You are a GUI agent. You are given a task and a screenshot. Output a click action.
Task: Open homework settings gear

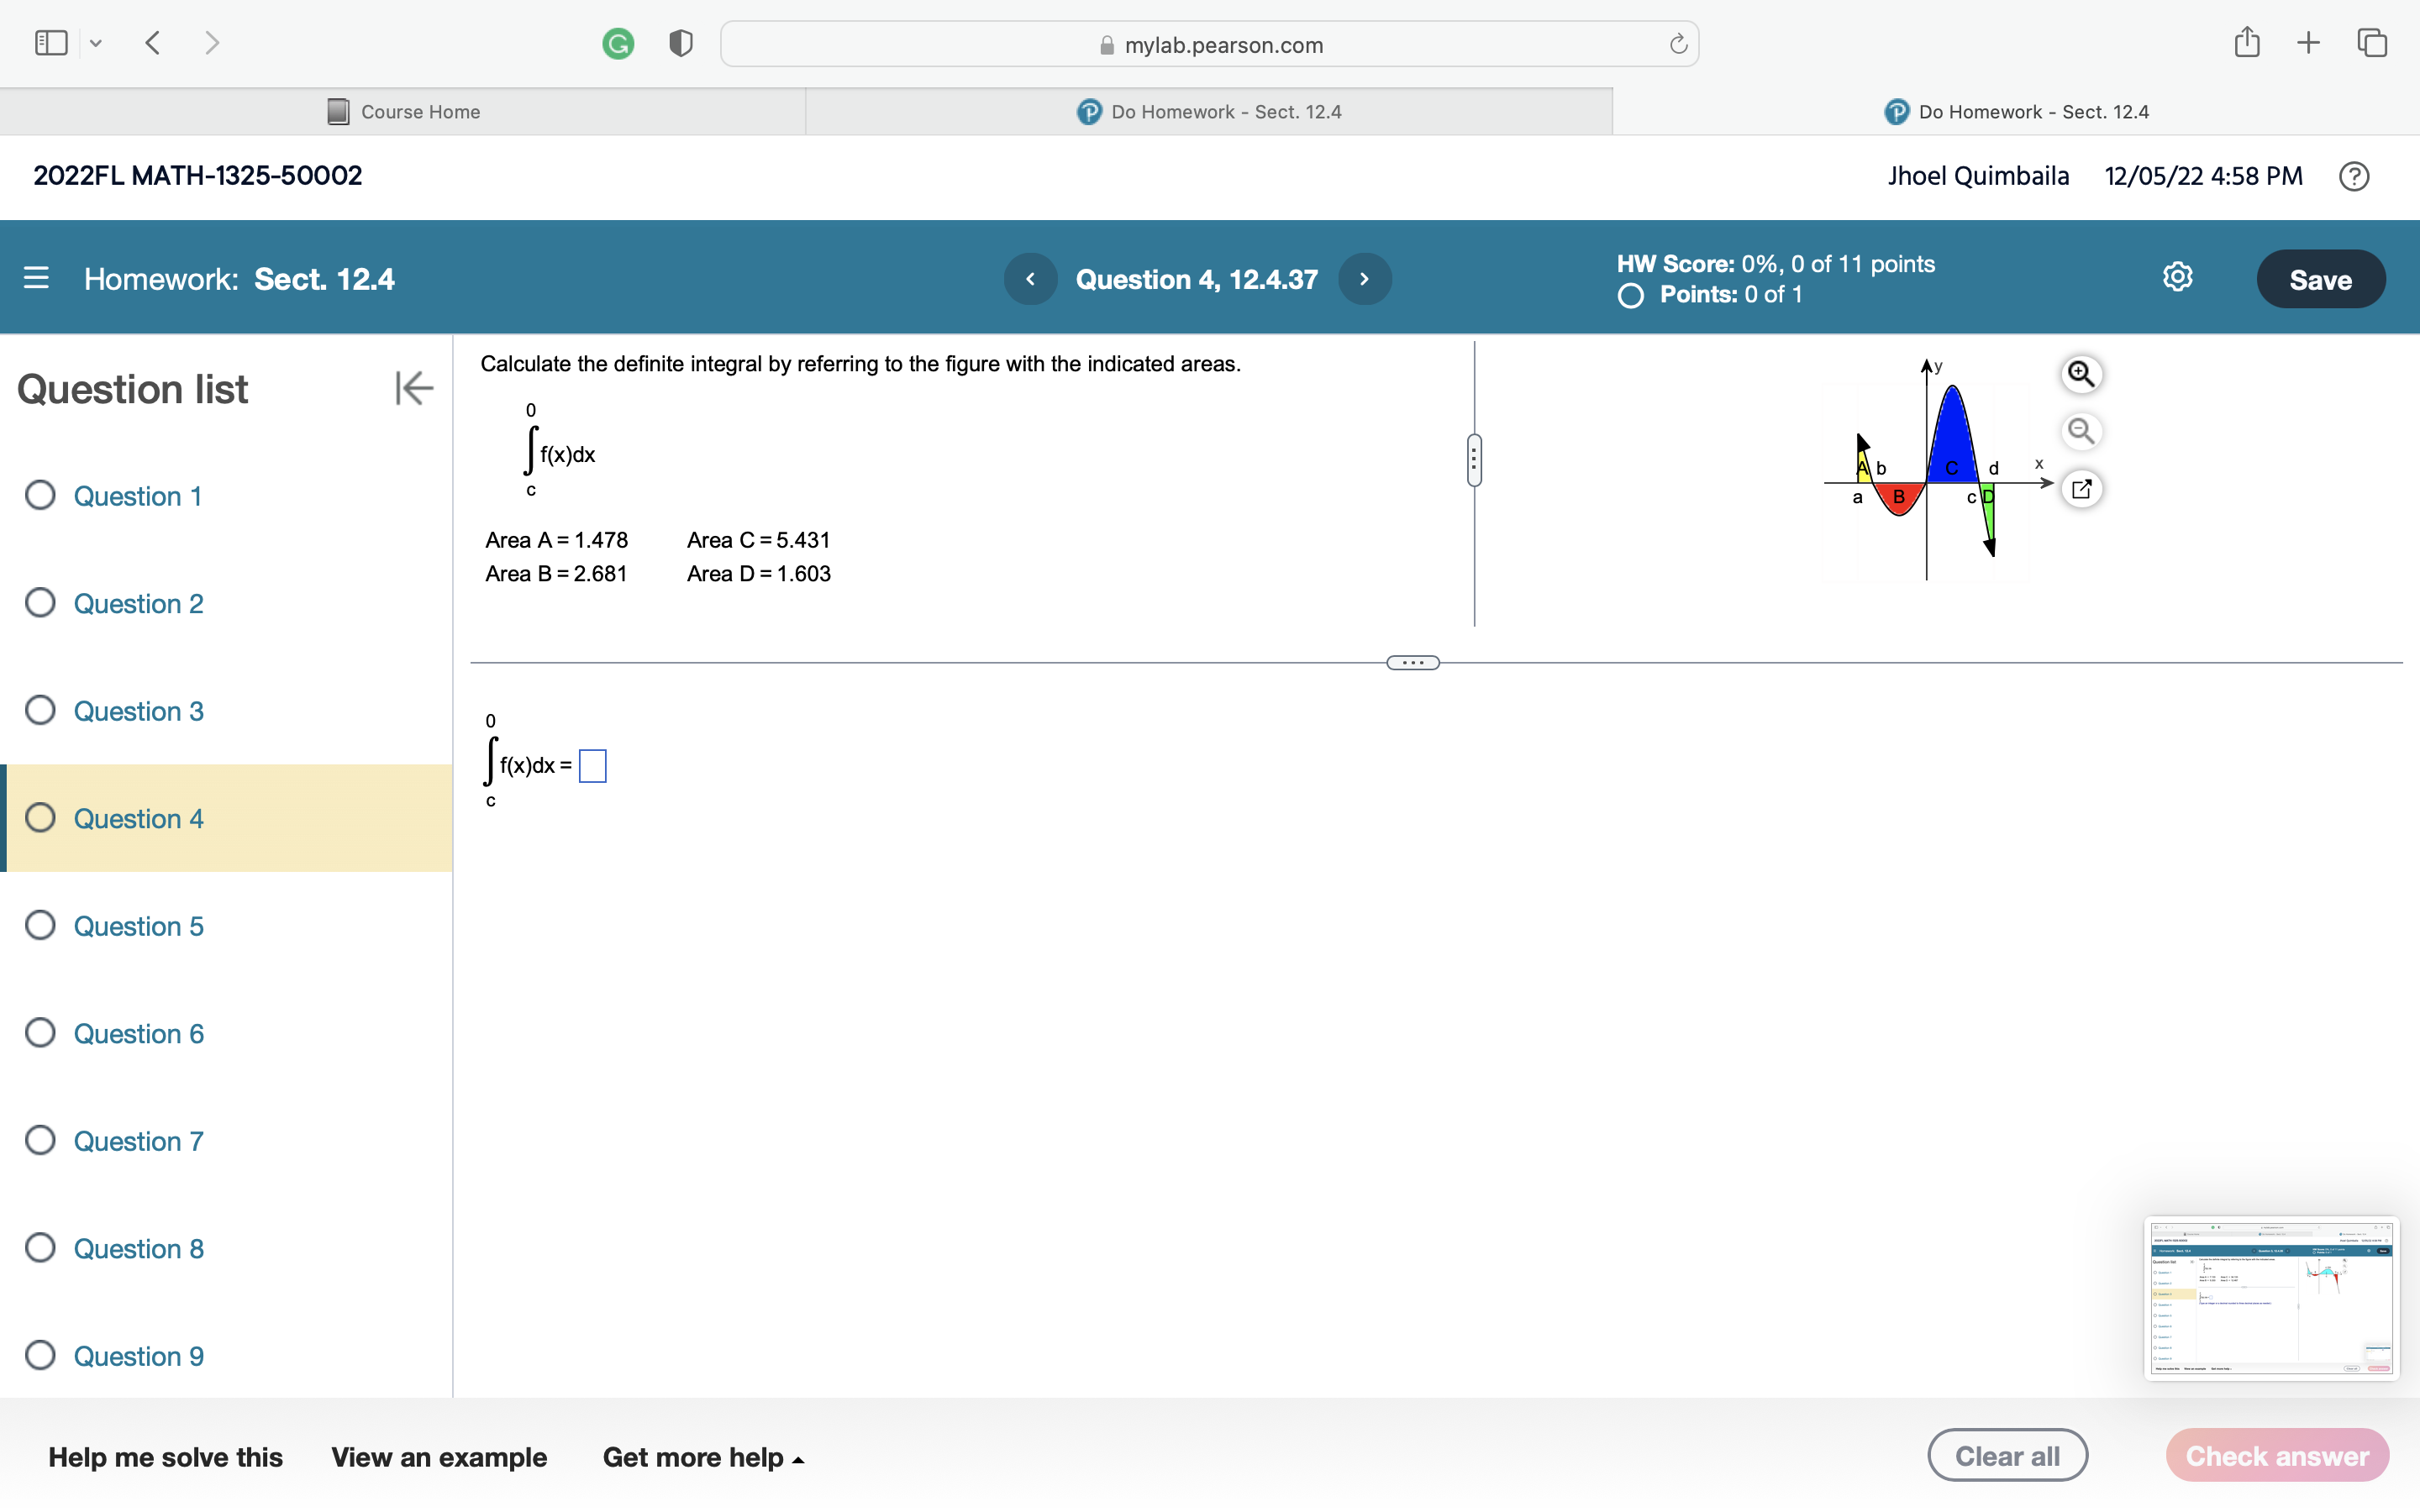(x=2177, y=277)
